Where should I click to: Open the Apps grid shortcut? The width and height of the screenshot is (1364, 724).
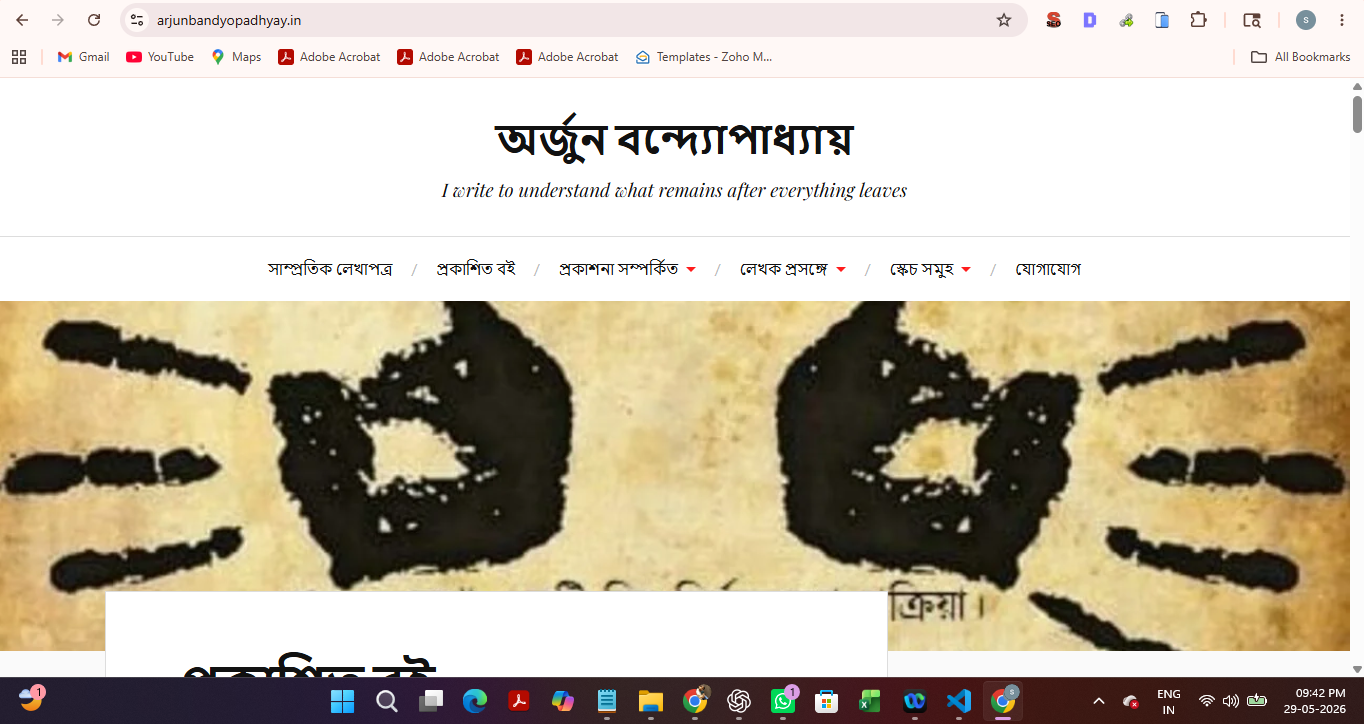click(x=19, y=57)
